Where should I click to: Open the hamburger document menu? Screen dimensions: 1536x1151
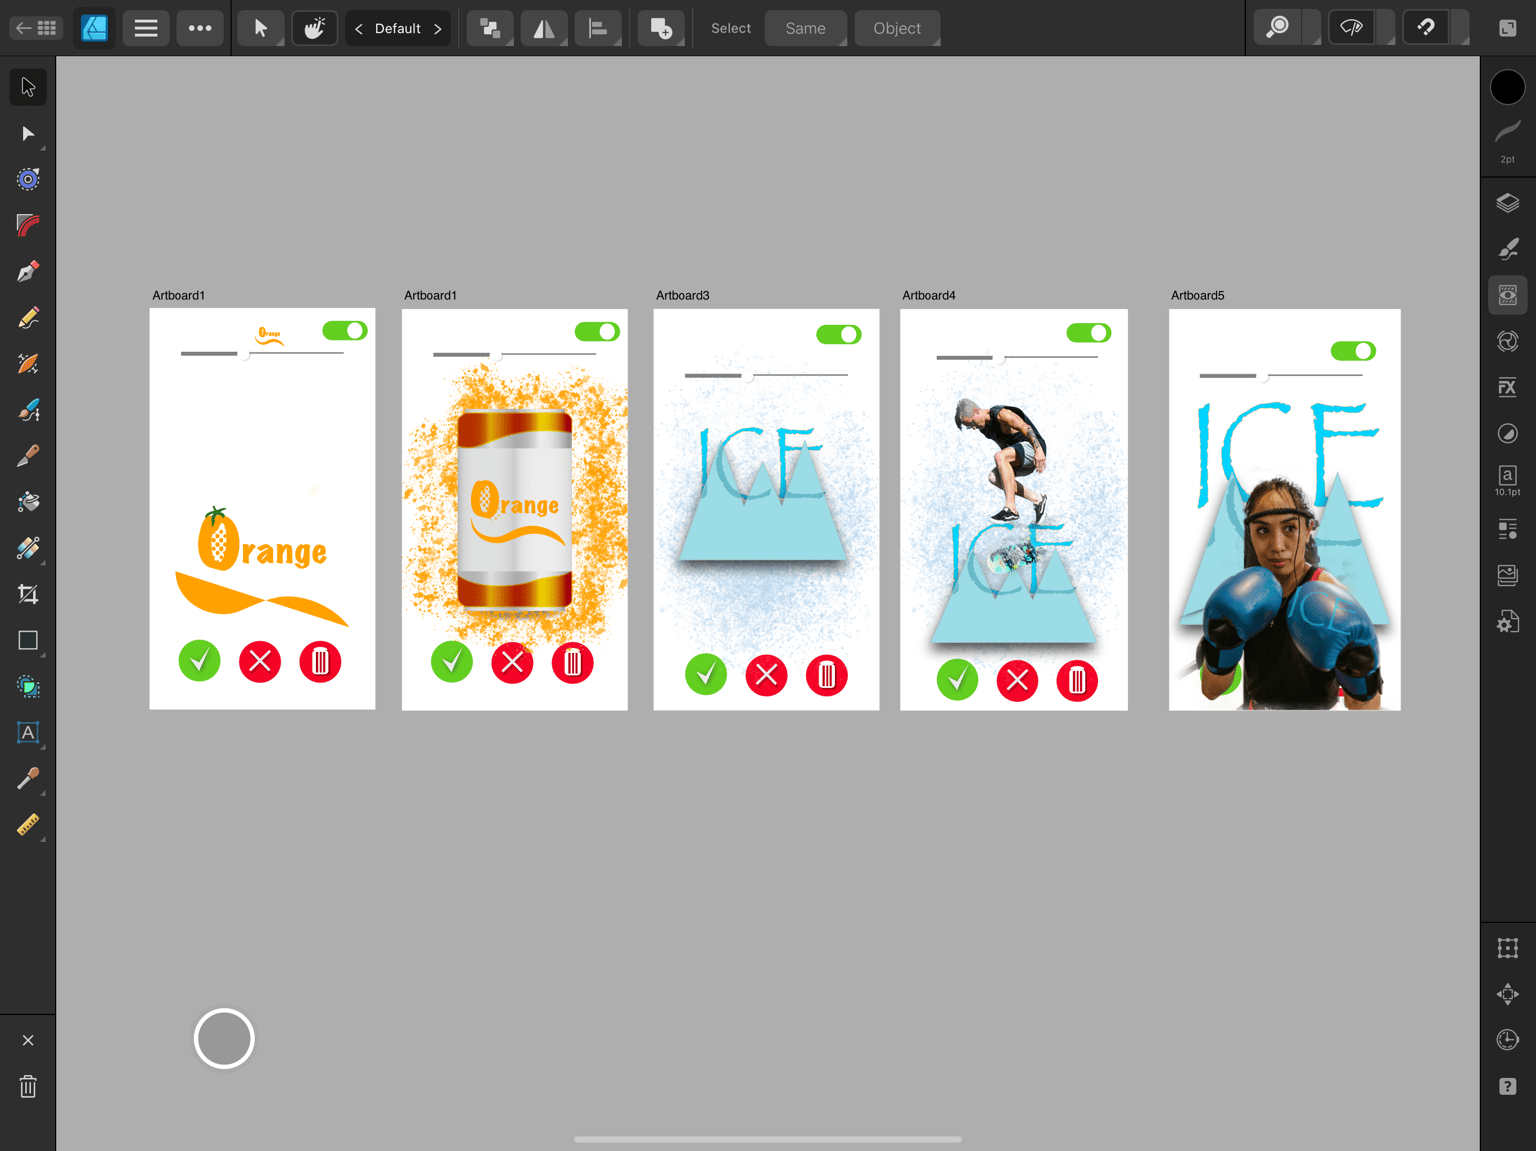click(x=146, y=28)
